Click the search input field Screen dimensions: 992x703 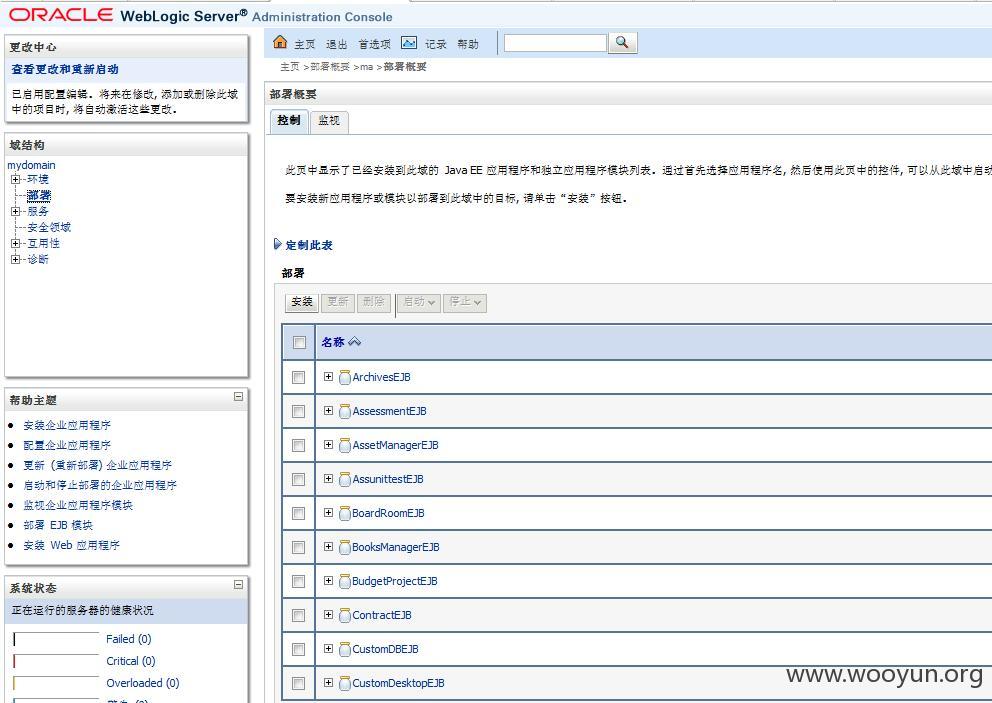(x=555, y=42)
